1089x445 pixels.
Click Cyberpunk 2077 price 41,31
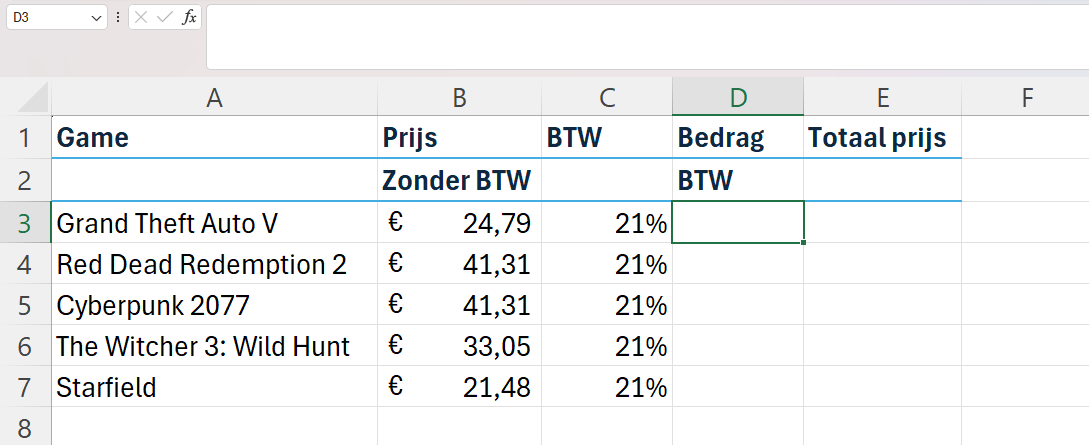click(460, 305)
